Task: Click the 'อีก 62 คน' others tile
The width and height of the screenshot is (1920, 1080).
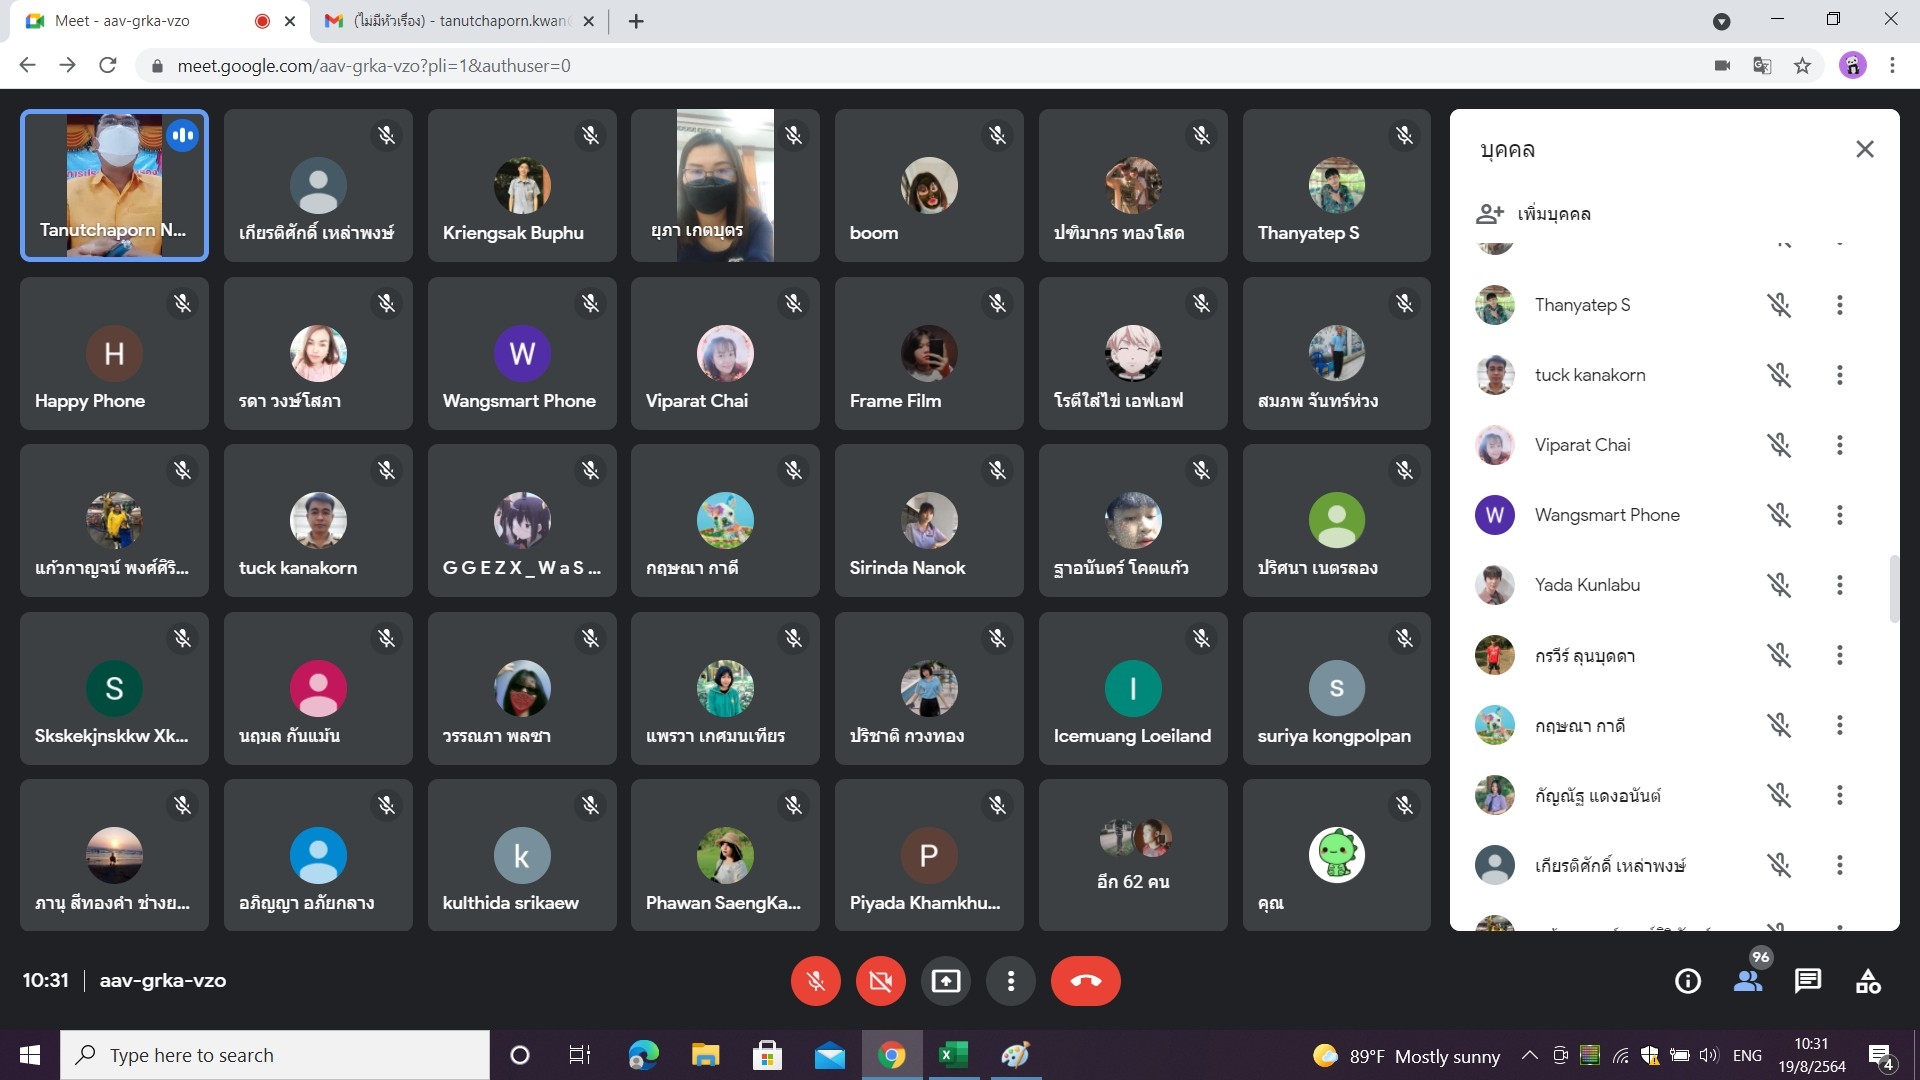Action: (x=1132, y=855)
